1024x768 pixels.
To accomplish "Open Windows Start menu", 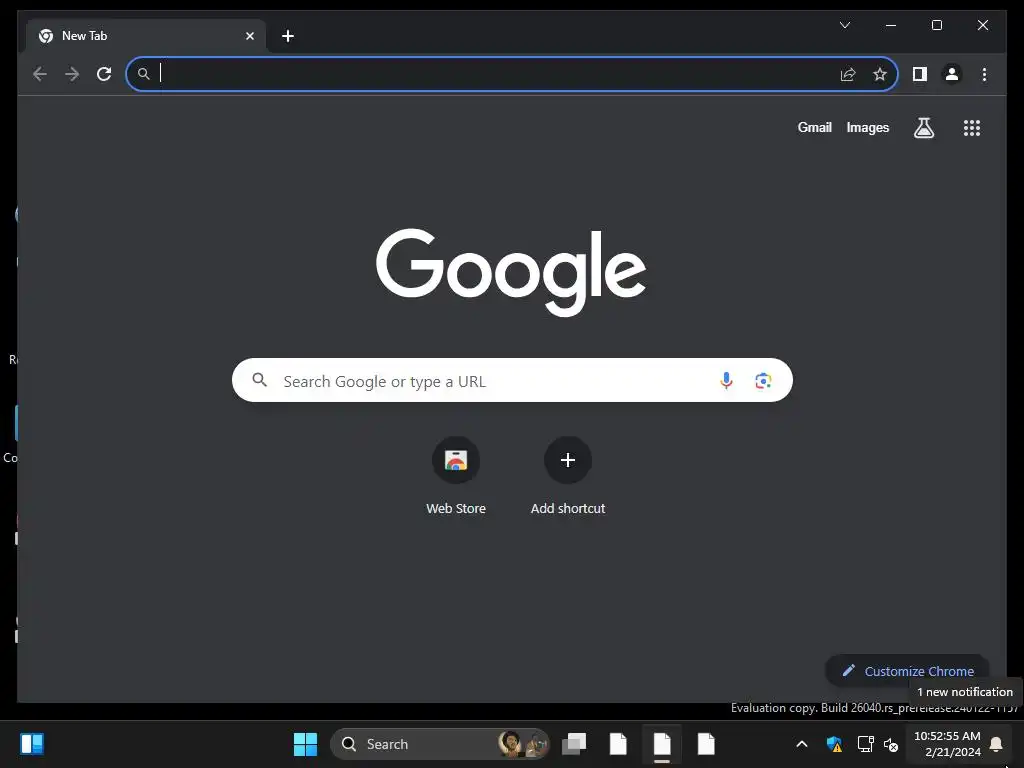I will 305,744.
